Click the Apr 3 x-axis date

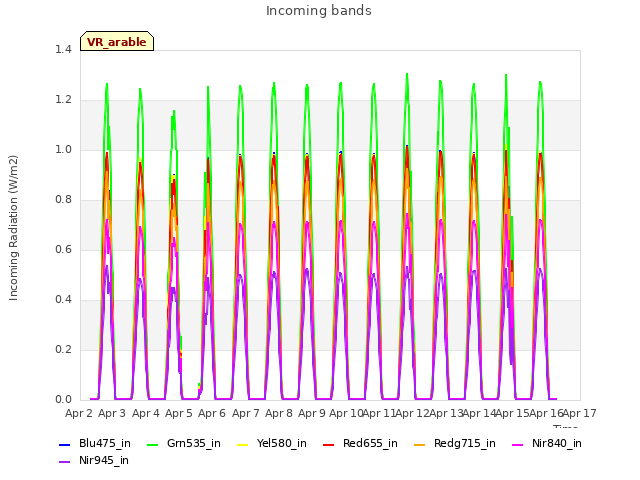coord(112,413)
